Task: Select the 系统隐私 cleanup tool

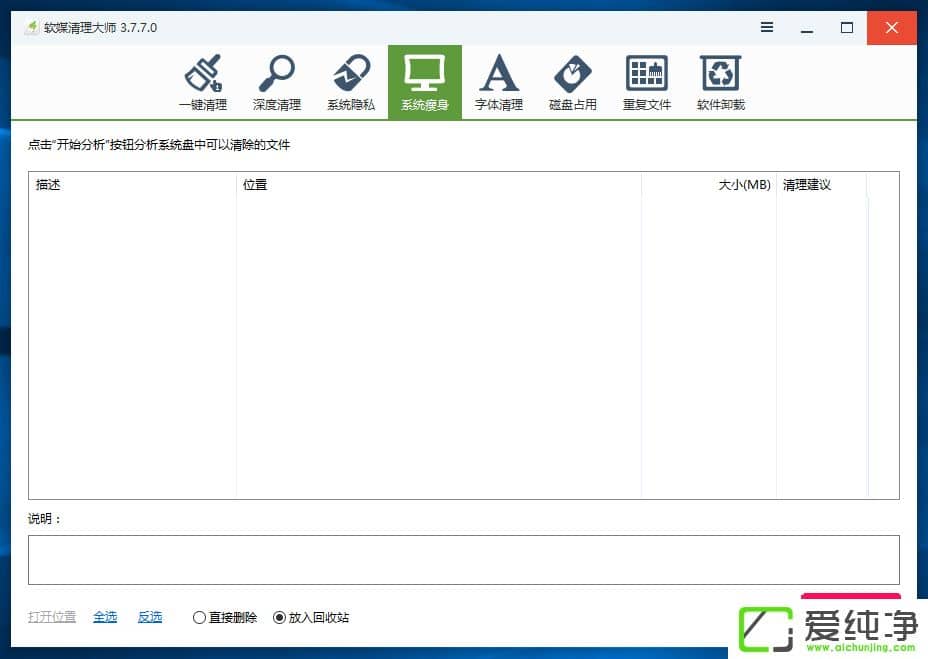Action: click(x=351, y=82)
